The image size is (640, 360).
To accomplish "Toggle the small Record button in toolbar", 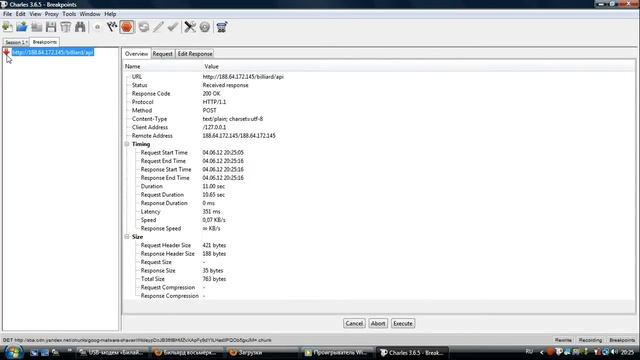I will point(97,27).
